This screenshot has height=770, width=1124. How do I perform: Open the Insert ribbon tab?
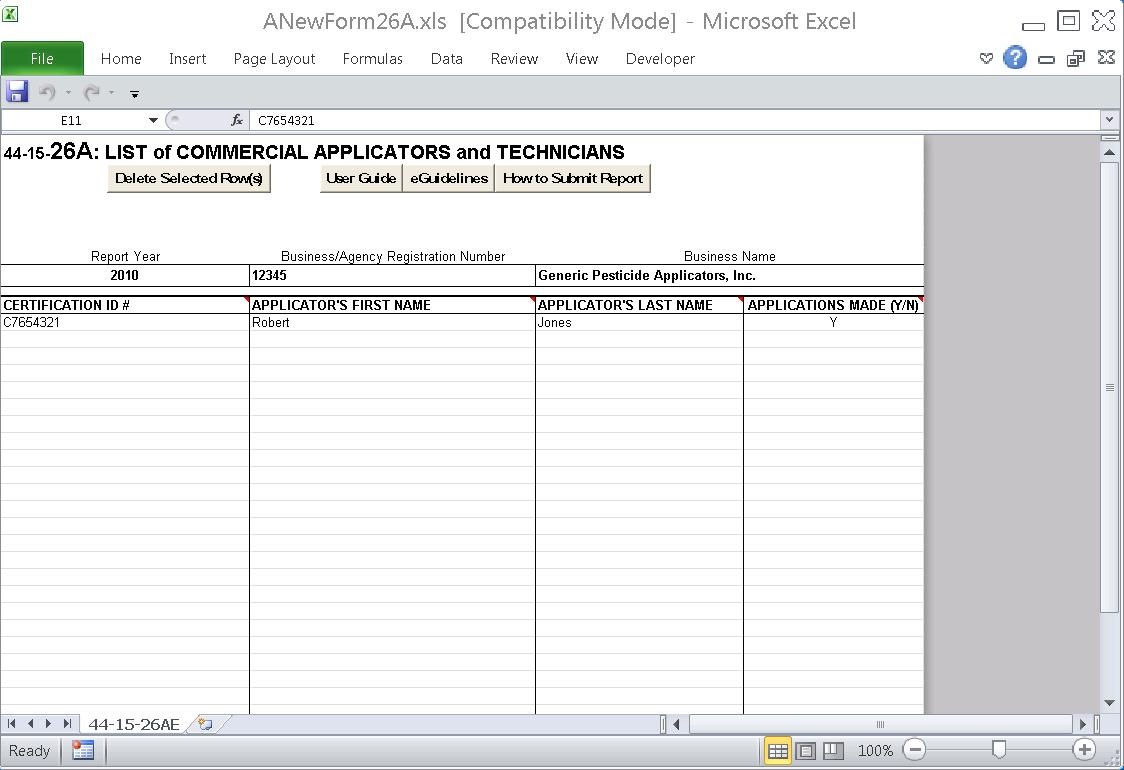coord(187,59)
